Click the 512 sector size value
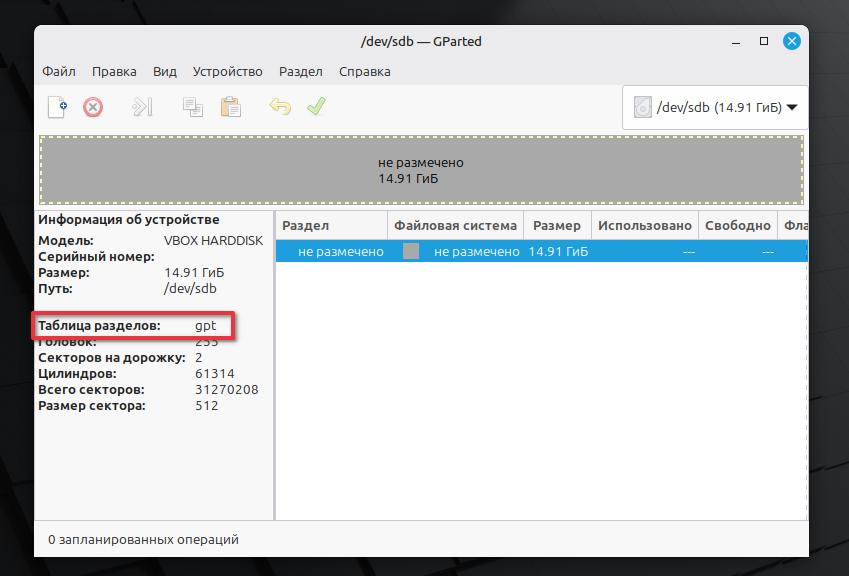The width and height of the screenshot is (849, 576). [x=207, y=405]
